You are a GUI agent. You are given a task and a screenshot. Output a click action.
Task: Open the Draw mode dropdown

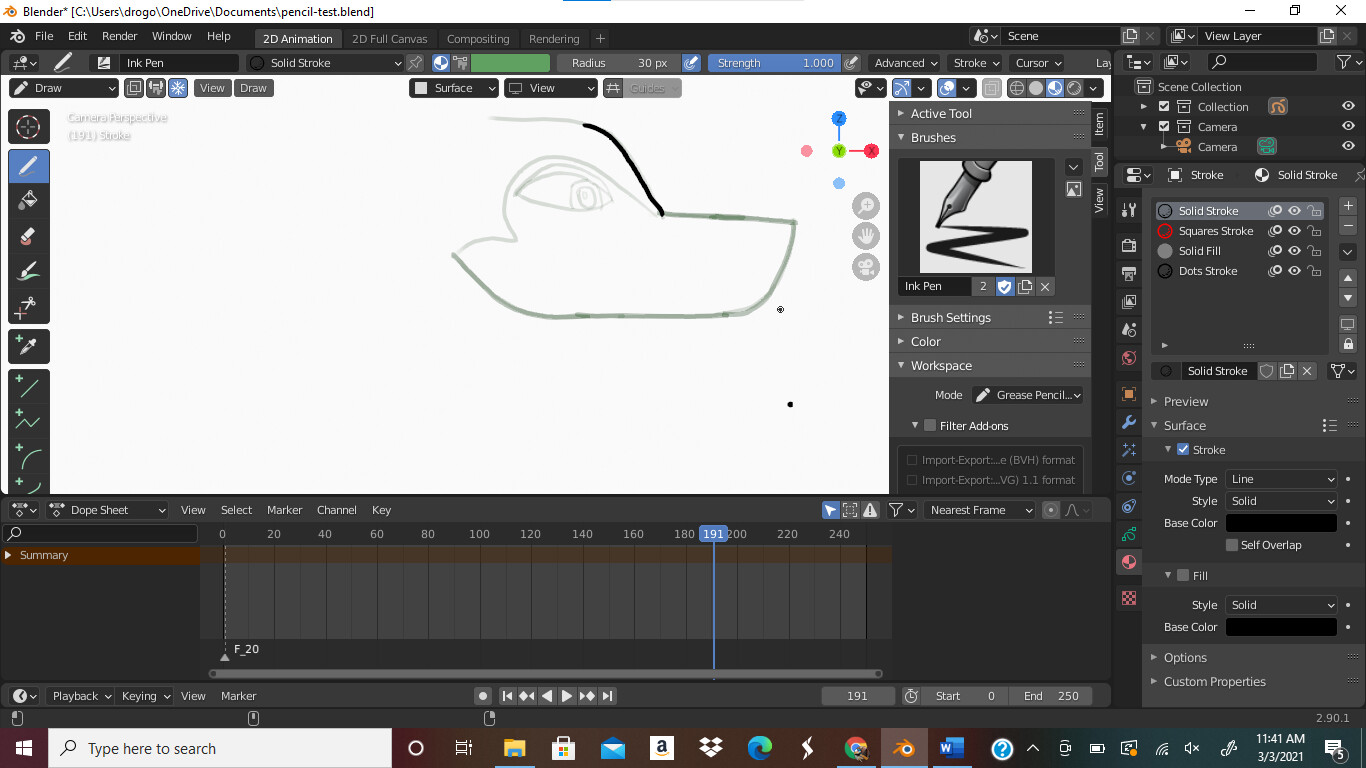point(64,88)
